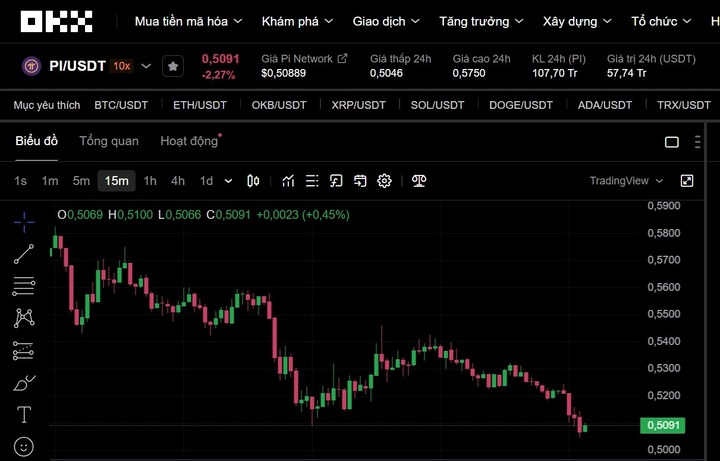Image resolution: width=720 pixels, height=461 pixels.
Task: Expand the Xây dựng menu
Action: pos(577,22)
